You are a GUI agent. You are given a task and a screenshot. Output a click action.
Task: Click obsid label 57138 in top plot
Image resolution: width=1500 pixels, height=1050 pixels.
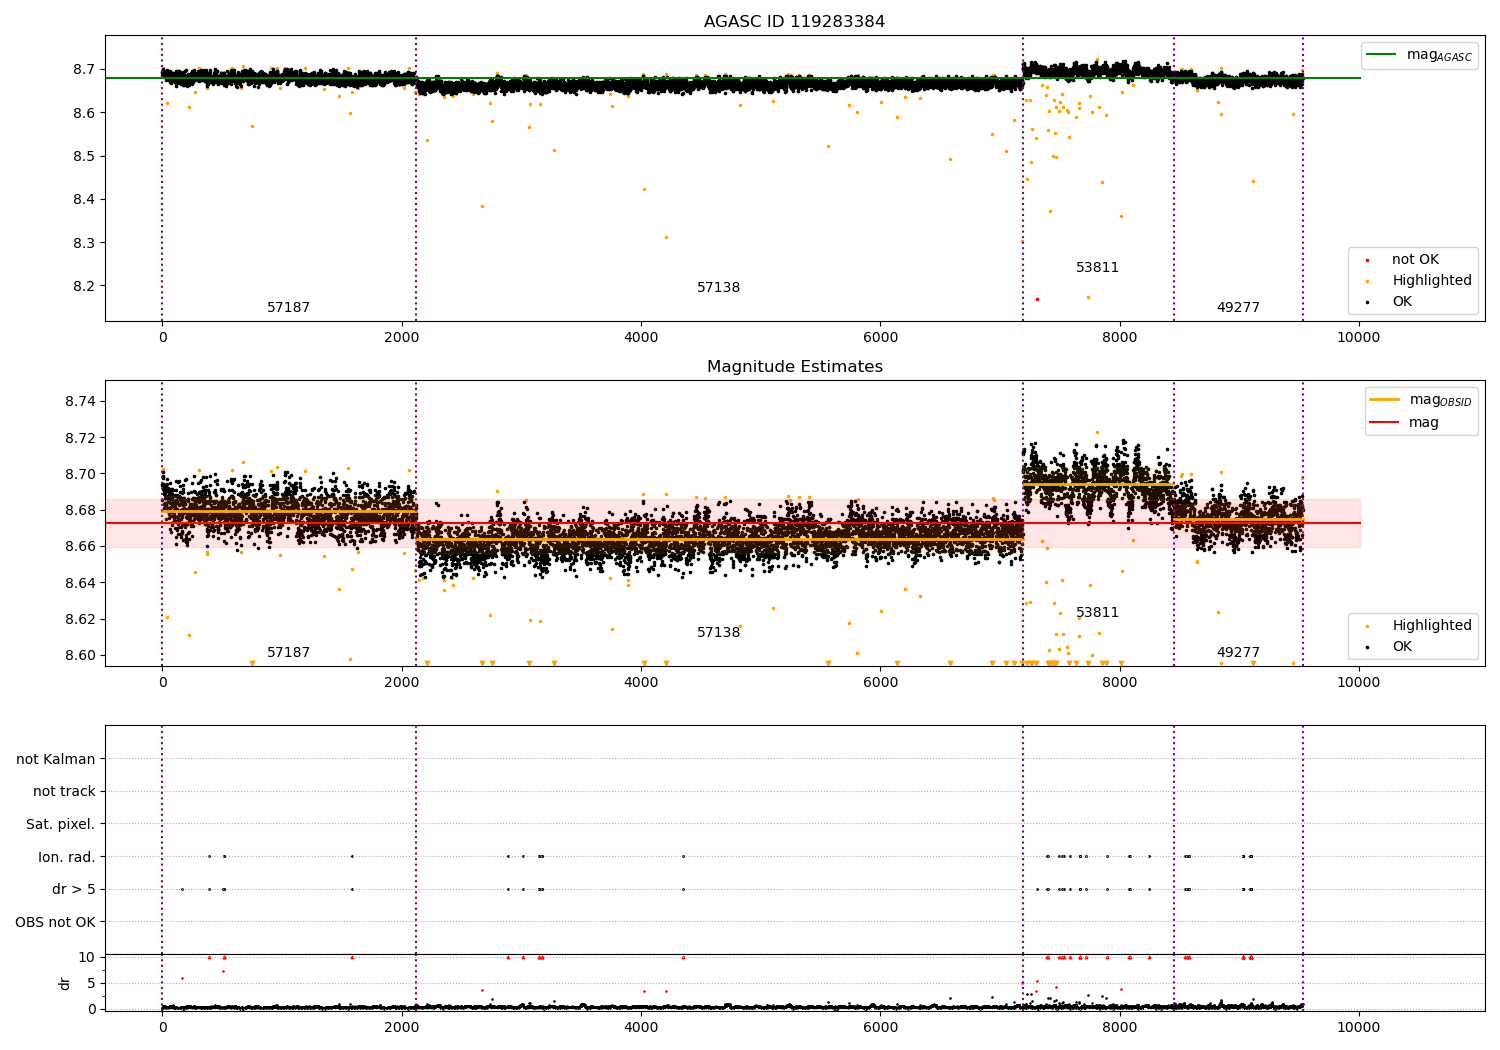[718, 288]
